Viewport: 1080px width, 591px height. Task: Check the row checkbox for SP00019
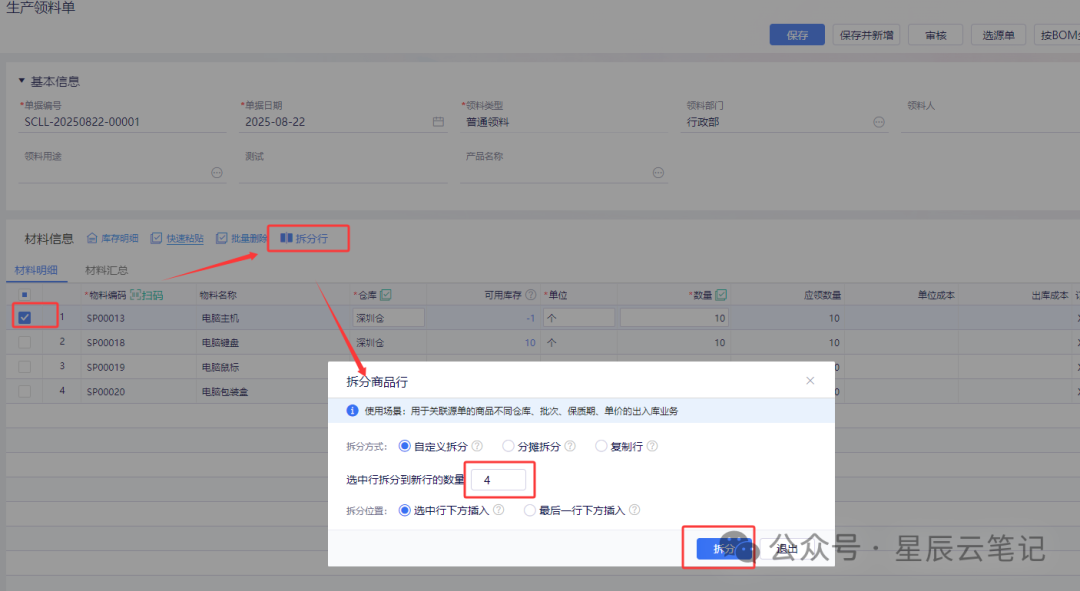click(x=25, y=367)
